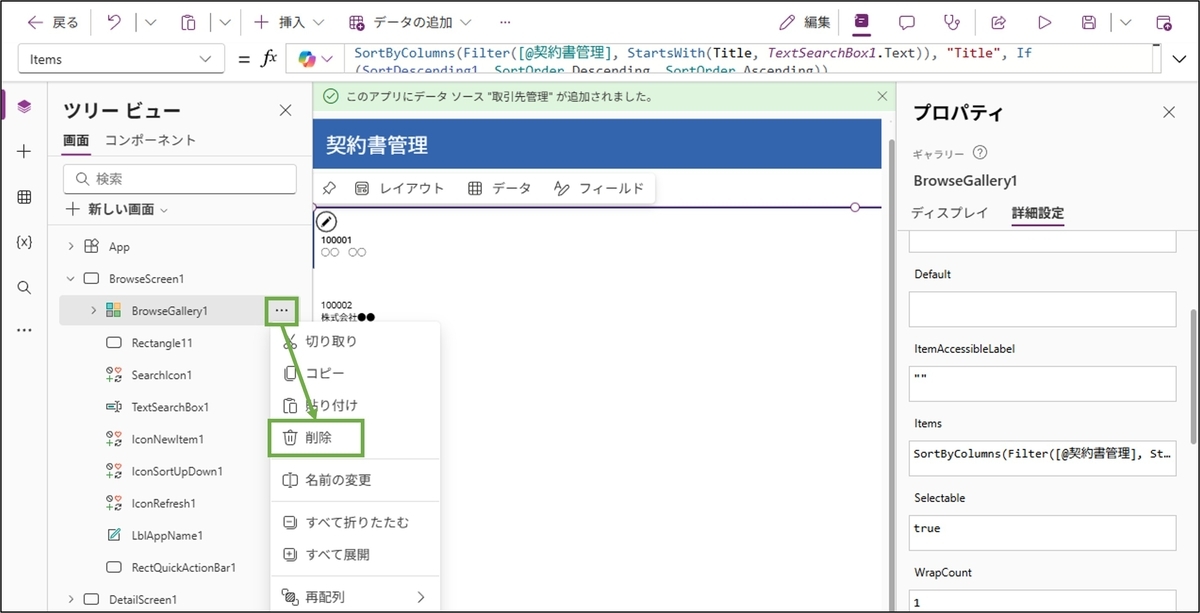Switch to the コンポーネント tab
1200x613 pixels.
pyautogui.click(x=150, y=141)
